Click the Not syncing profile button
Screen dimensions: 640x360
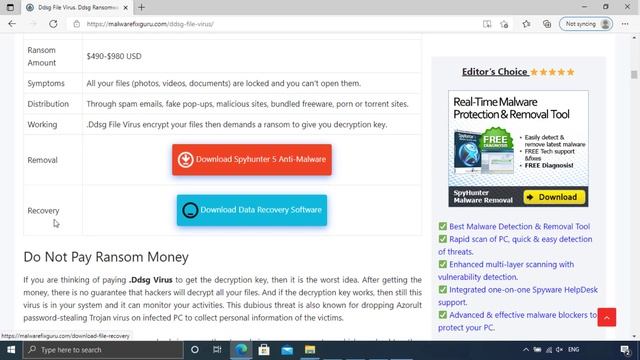(586, 24)
